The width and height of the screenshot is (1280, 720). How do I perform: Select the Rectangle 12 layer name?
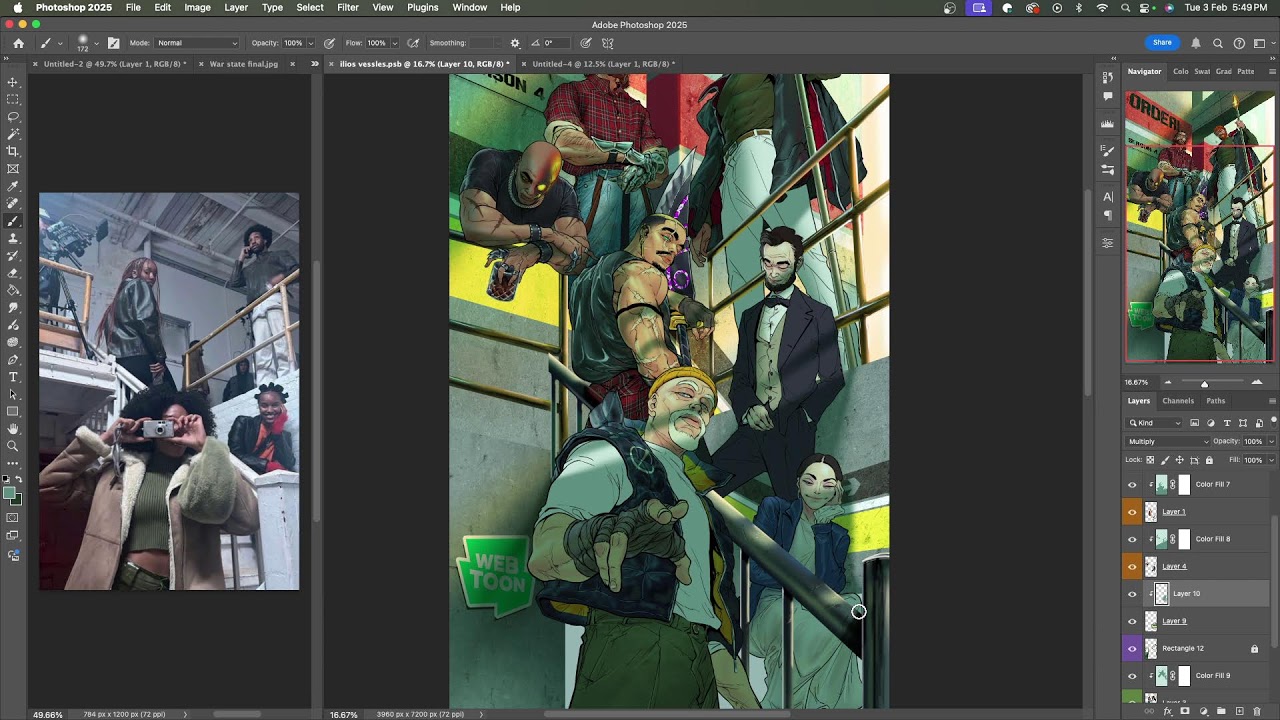click(1183, 648)
